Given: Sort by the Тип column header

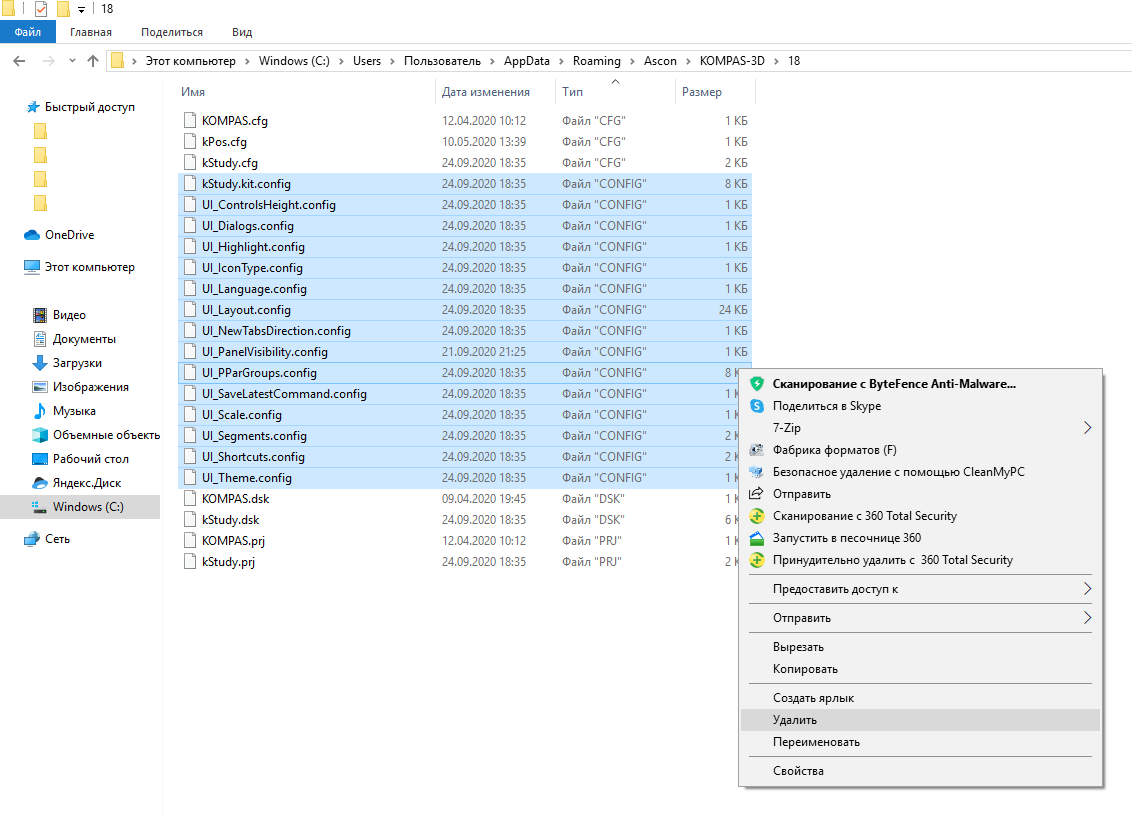Looking at the screenshot, I should [x=615, y=92].
